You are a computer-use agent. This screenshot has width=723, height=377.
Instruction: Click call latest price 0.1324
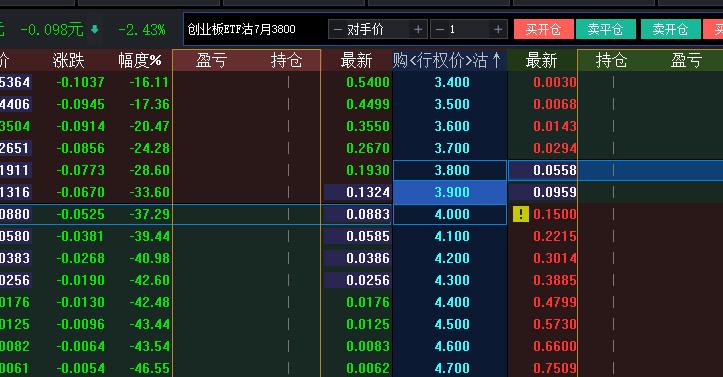click(368, 192)
